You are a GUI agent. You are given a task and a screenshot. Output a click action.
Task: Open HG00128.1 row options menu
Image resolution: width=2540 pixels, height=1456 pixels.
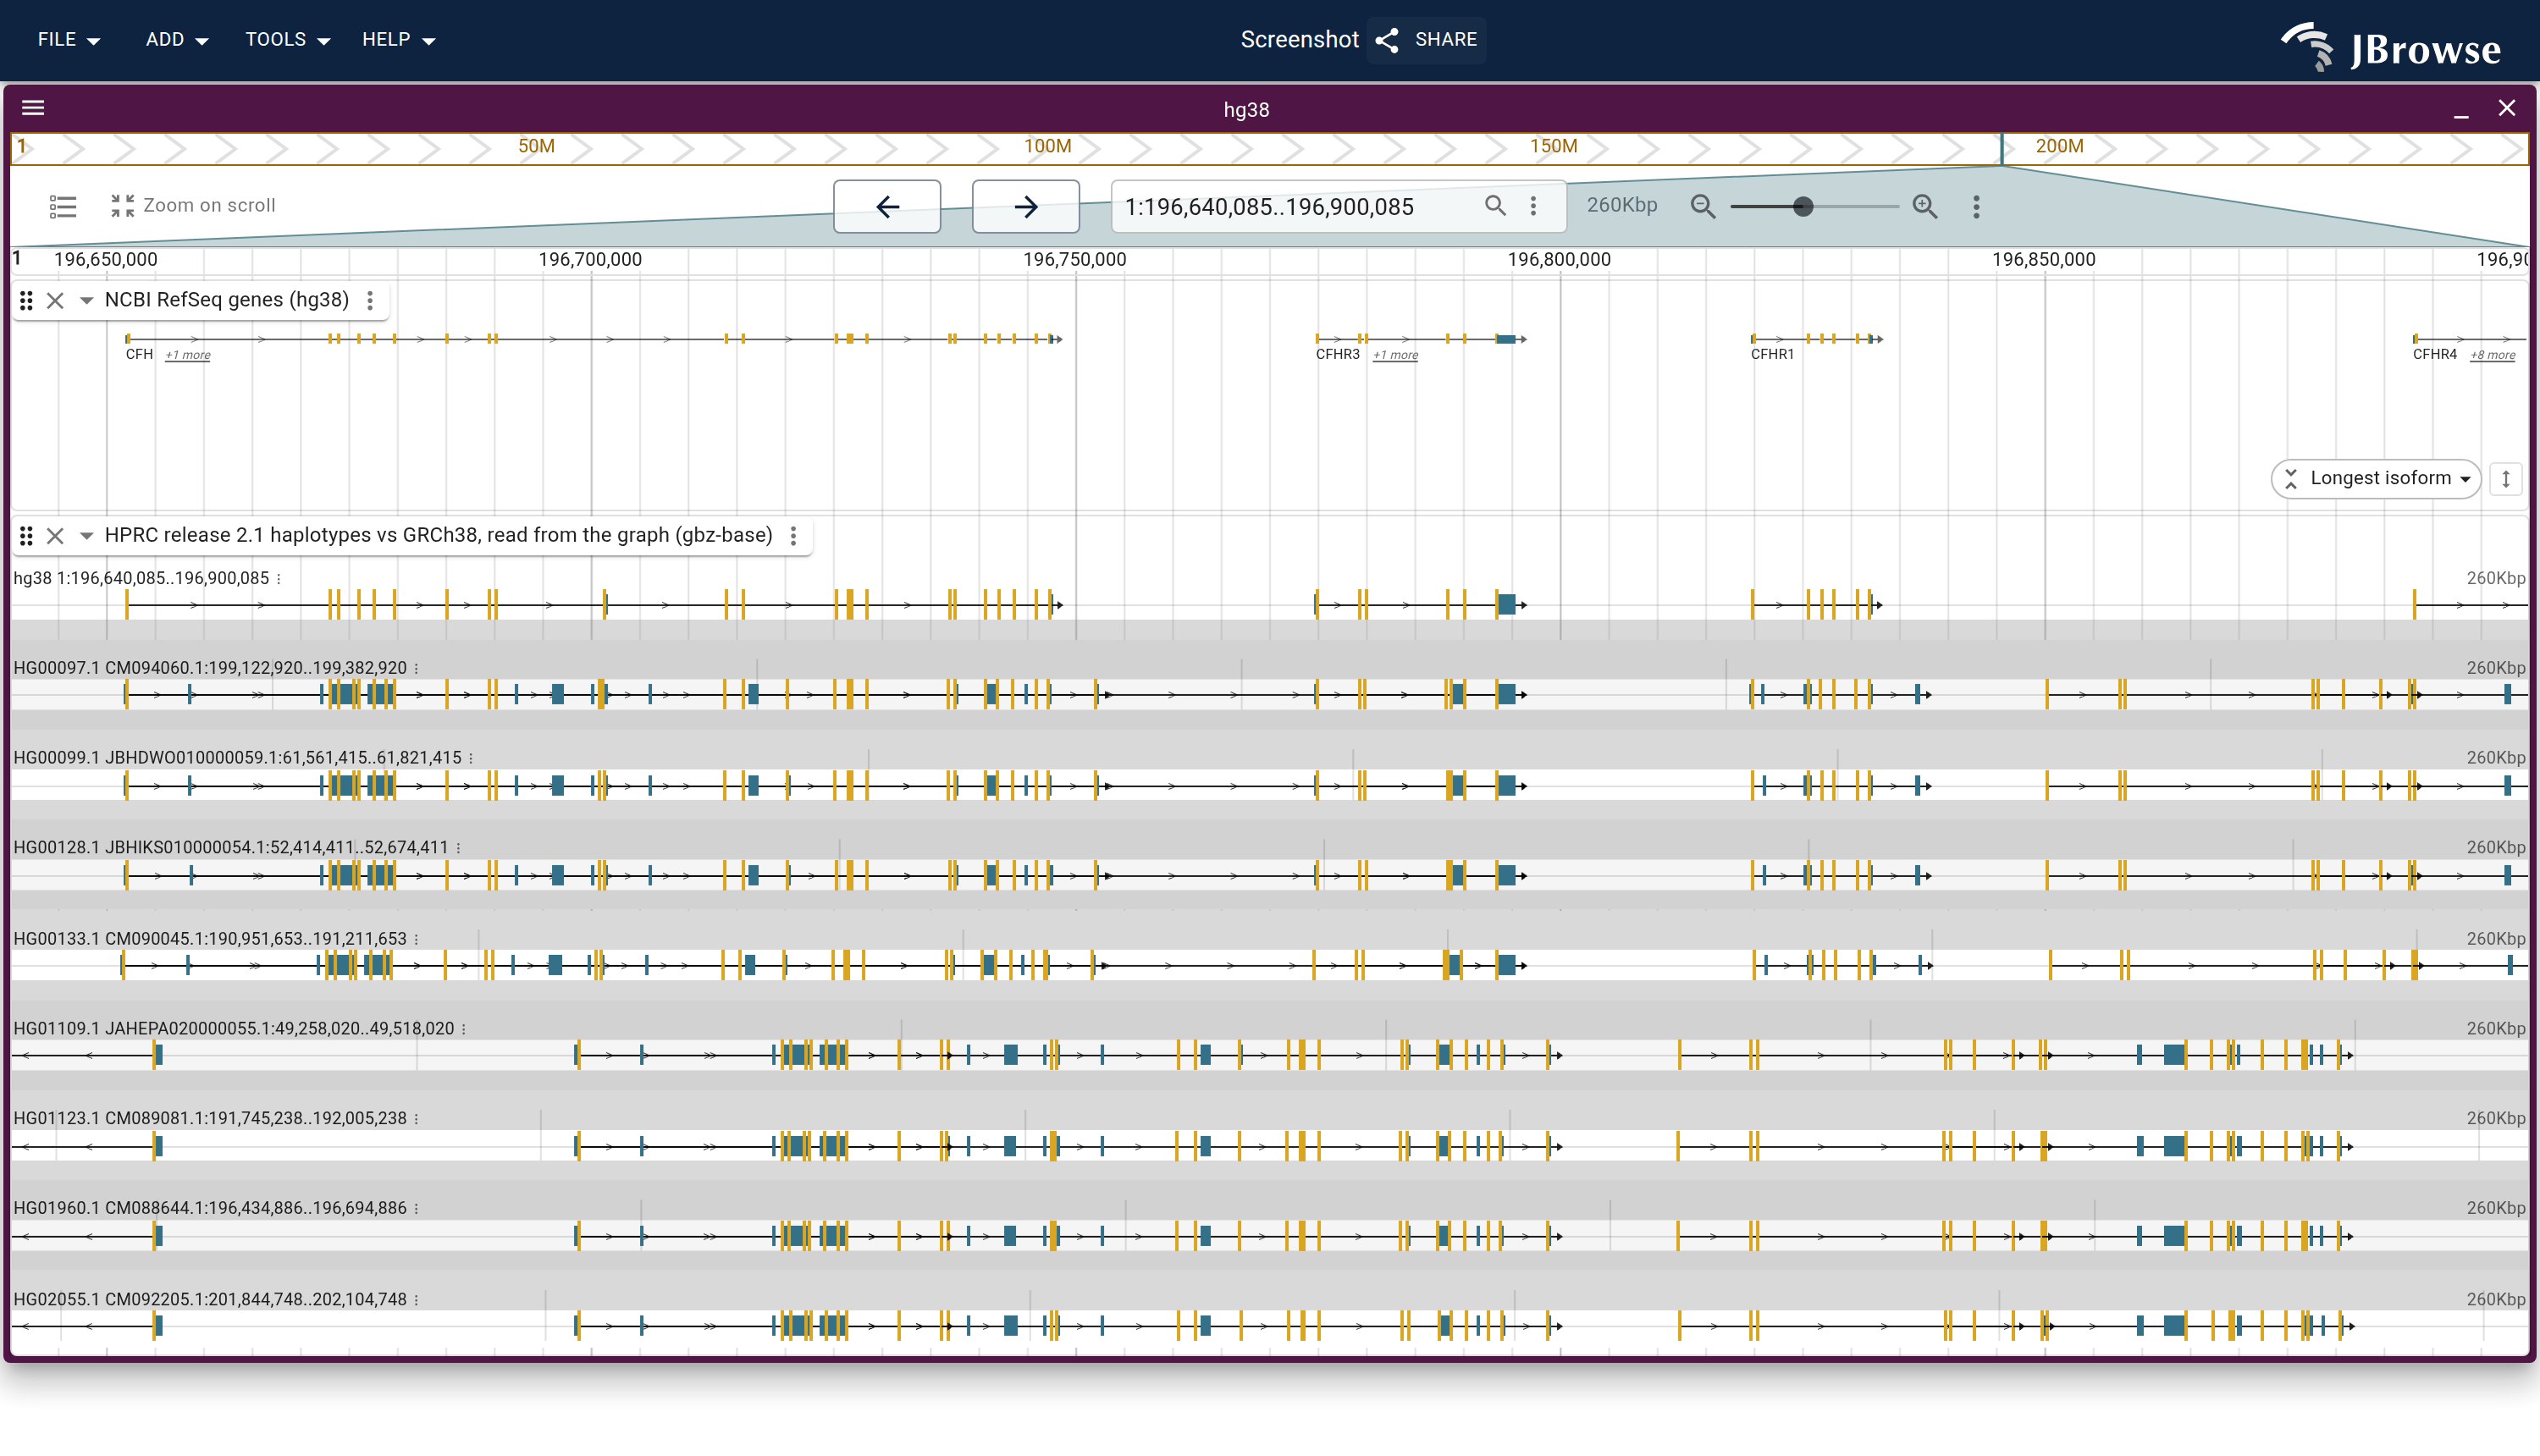pos(458,848)
